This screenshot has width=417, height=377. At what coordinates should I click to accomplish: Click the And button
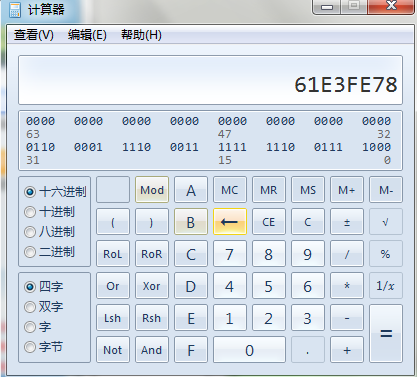152,350
